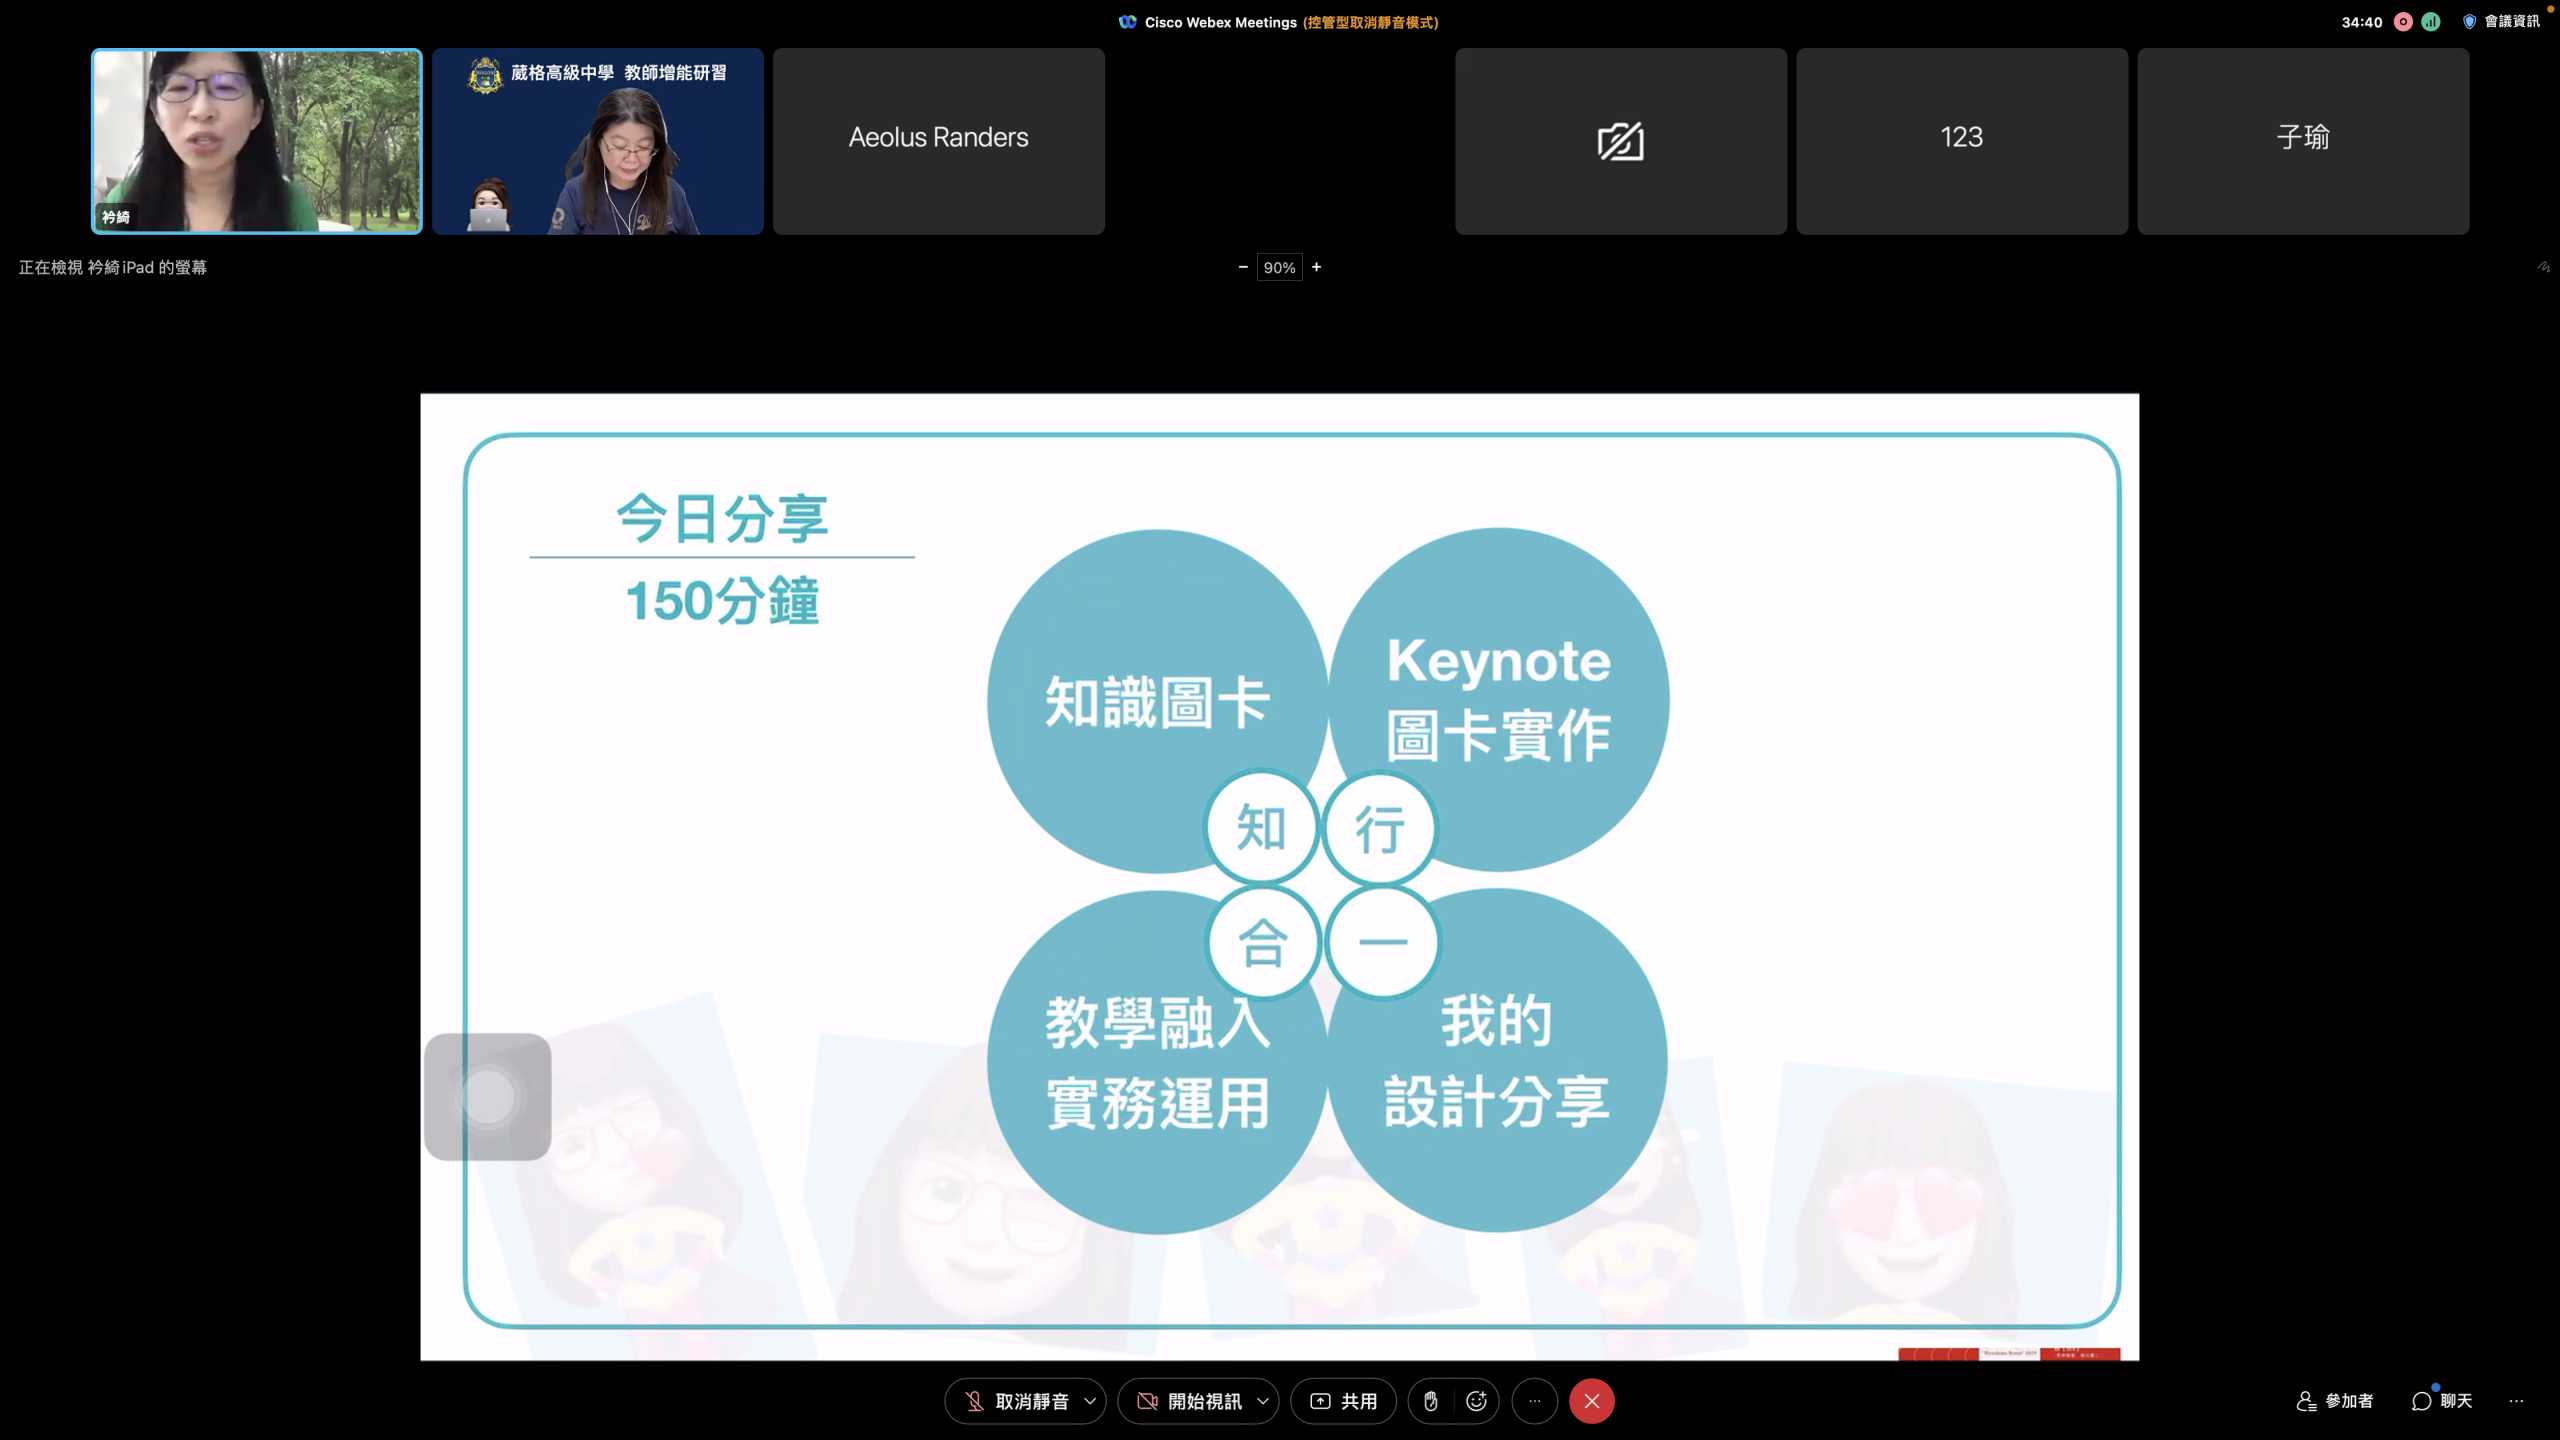Click the red leave meeting button

(x=1591, y=1401)
